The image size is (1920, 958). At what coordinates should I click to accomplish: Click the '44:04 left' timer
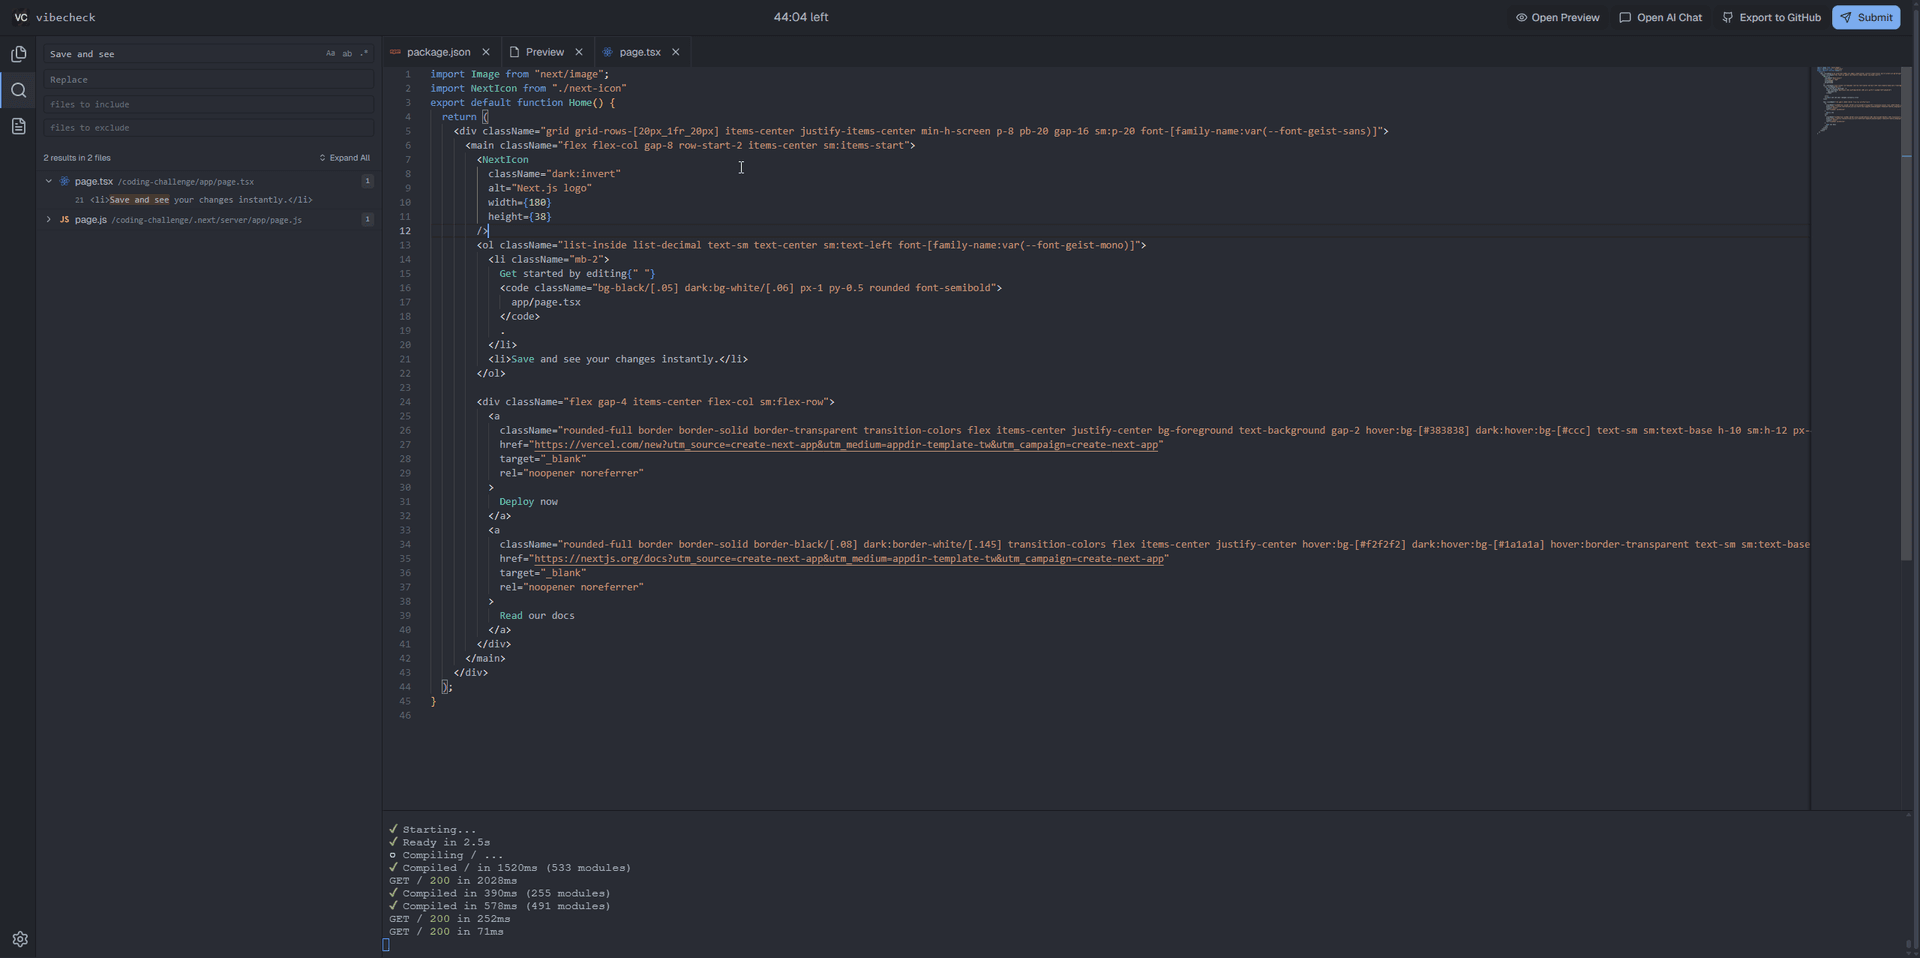pyautogui.click(x=801, y=17)
